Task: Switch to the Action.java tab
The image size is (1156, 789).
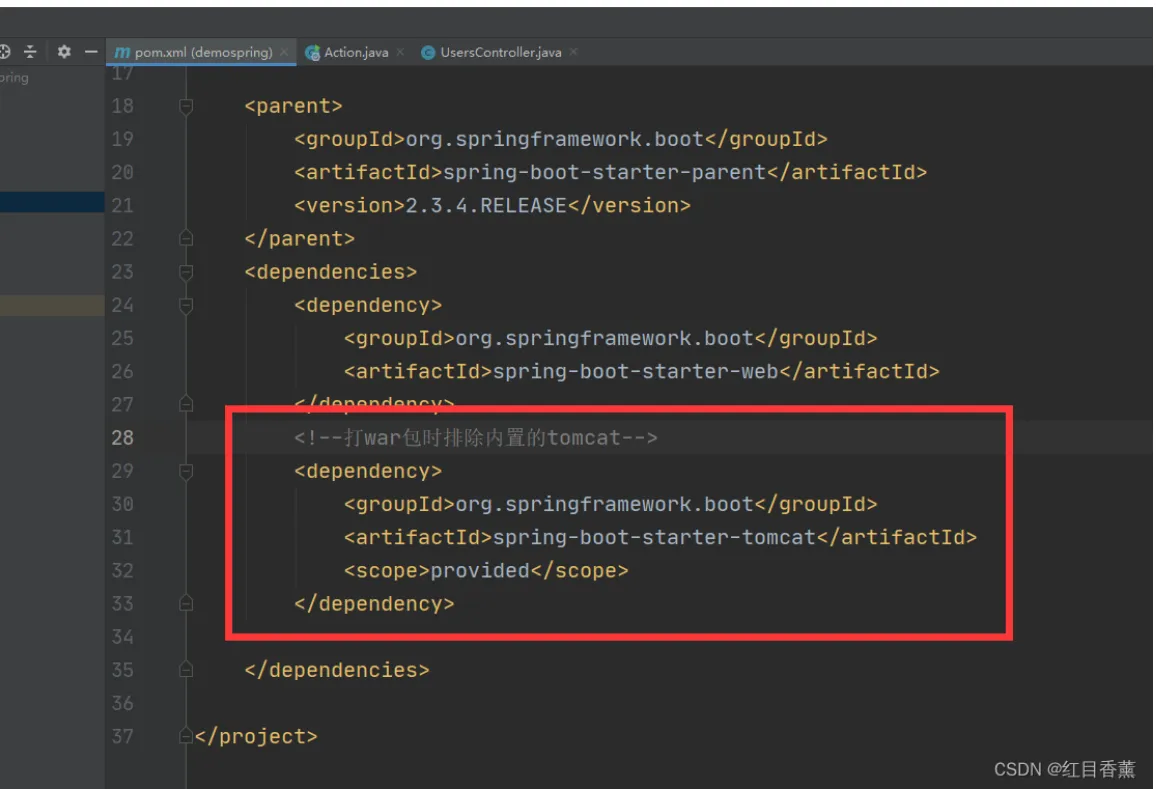Action: coord(356,52)
